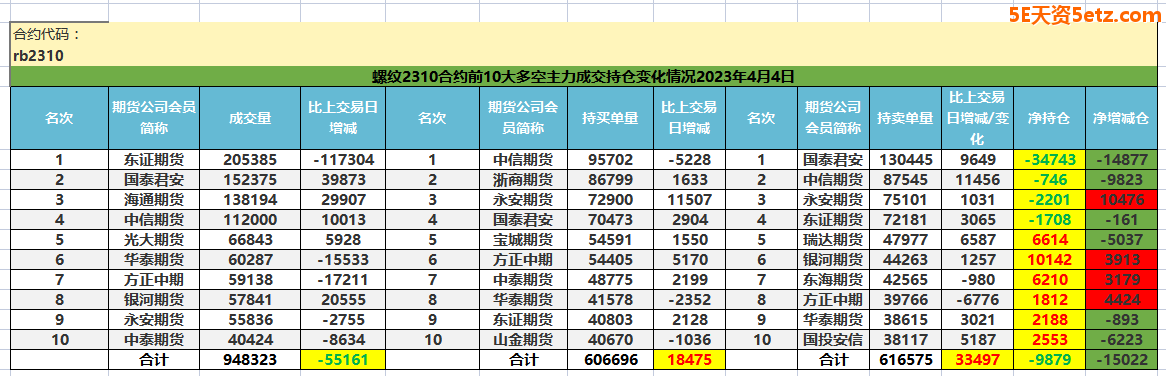Click the cell showing -15533
The height and width of the screenshot is (376, 1166).
(x=343, y=260)
